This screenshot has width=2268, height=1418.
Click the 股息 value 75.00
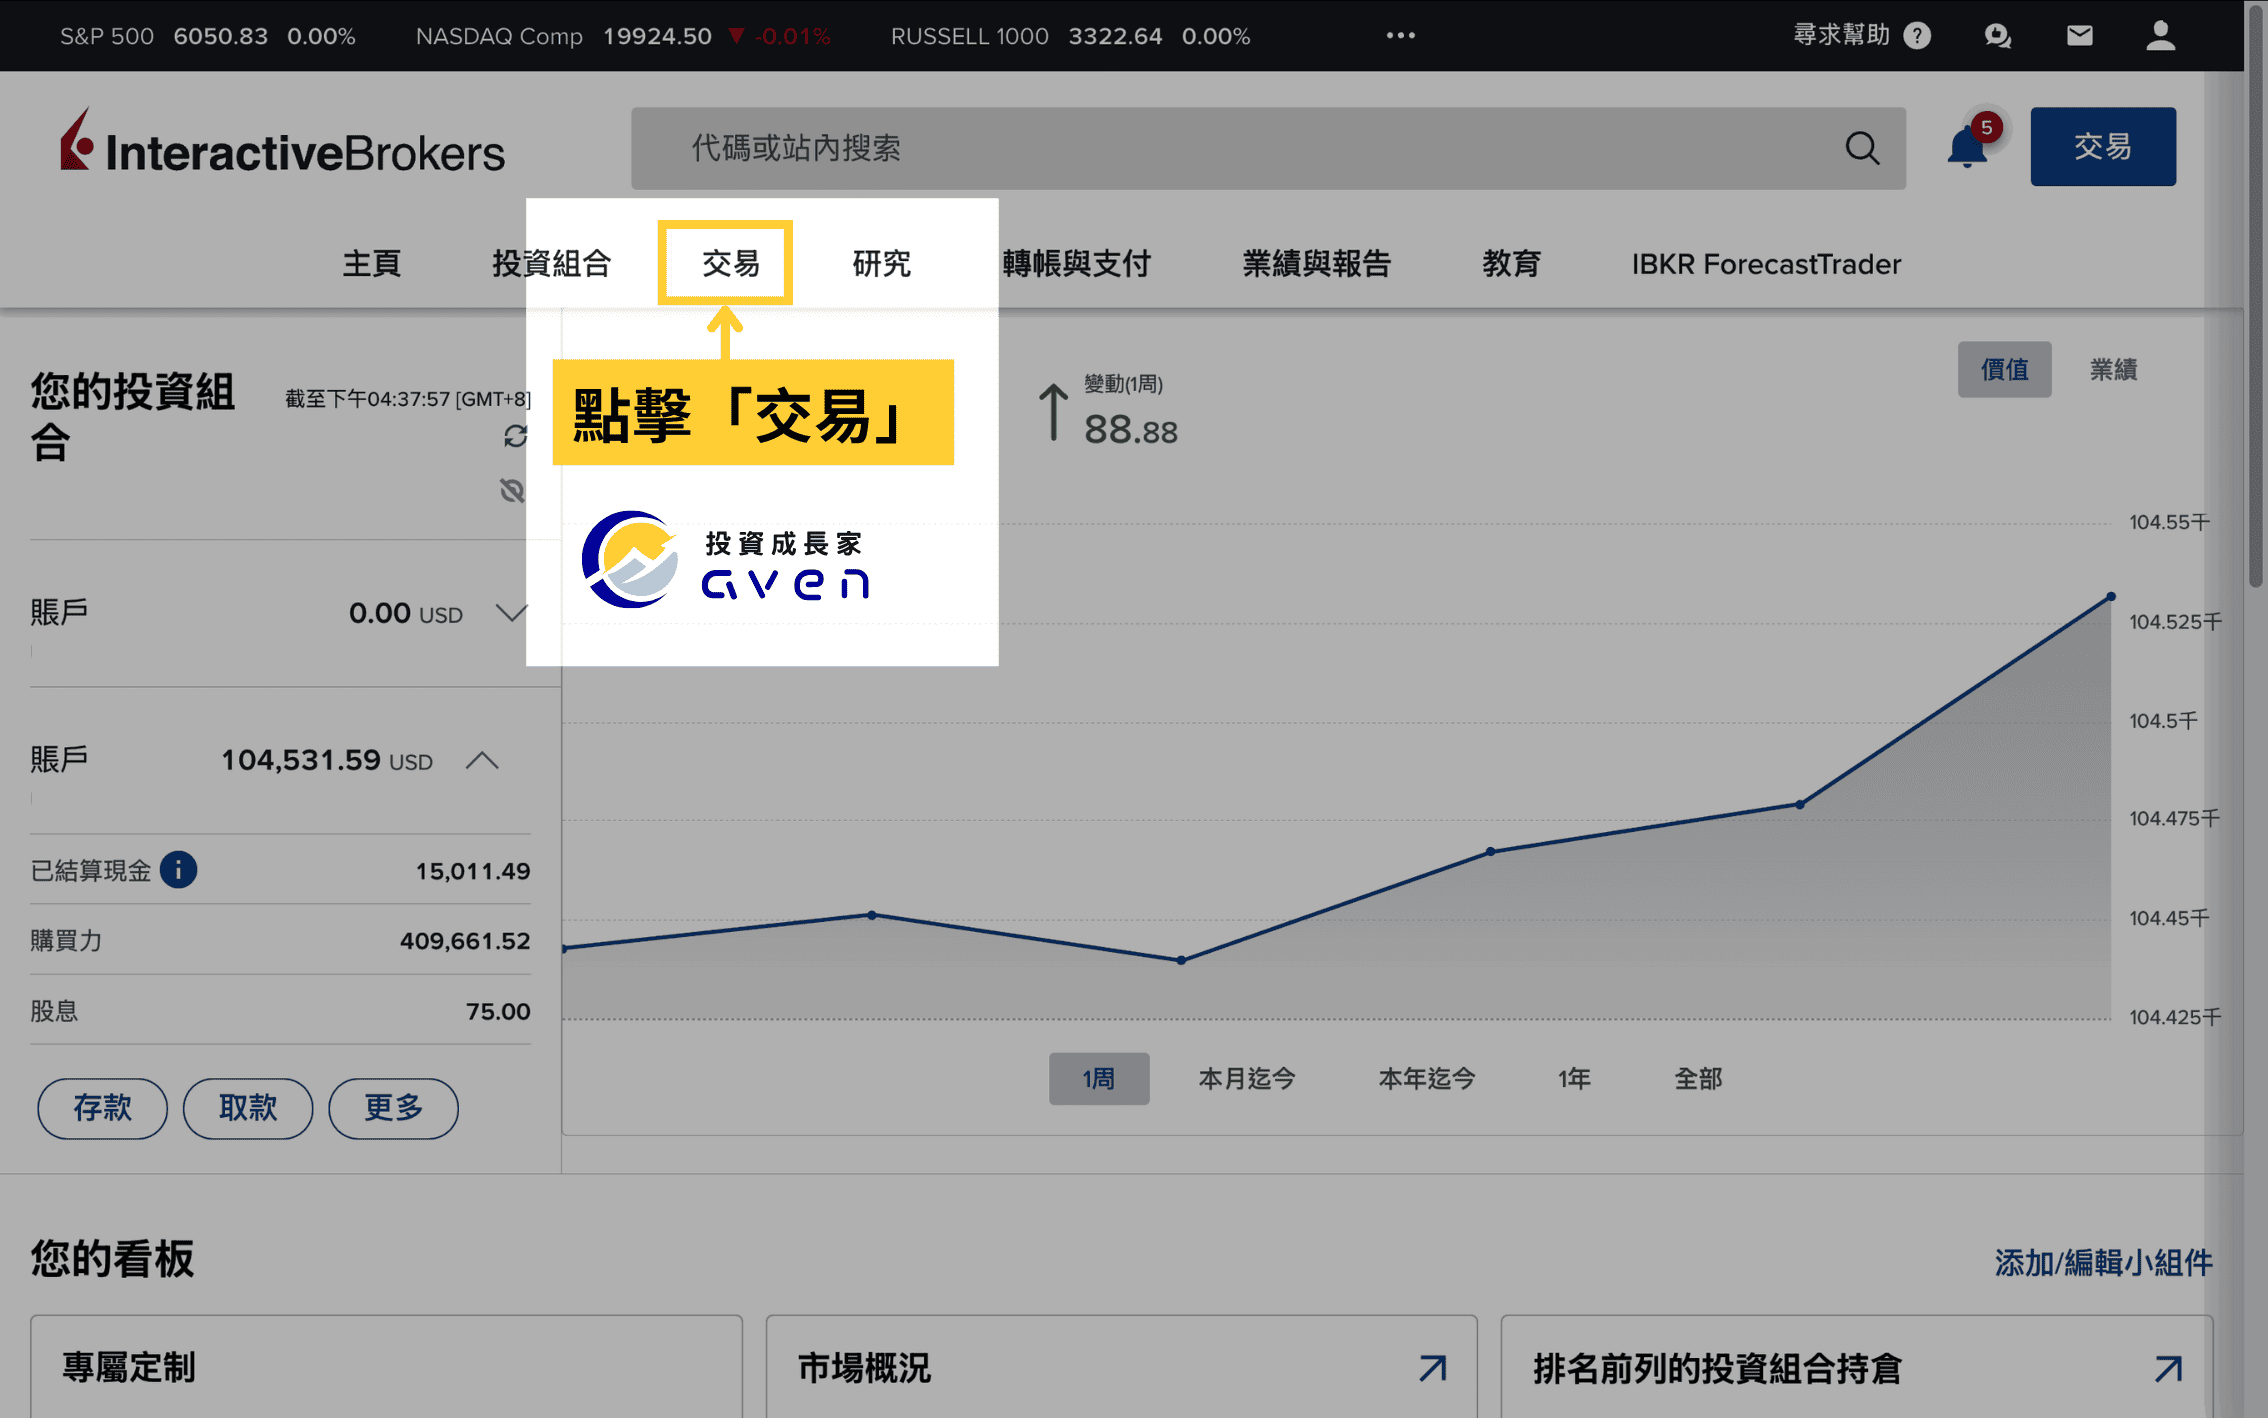pos(498,1011)
